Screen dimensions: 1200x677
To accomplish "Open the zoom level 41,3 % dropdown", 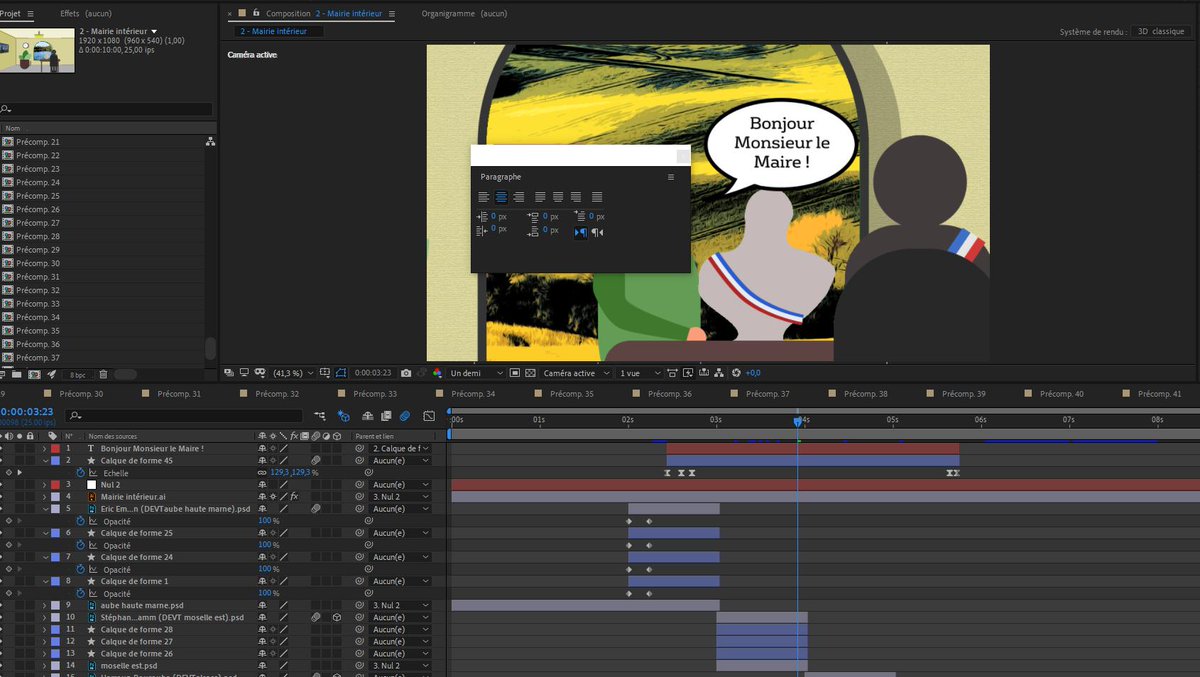I will coord(291,373).
